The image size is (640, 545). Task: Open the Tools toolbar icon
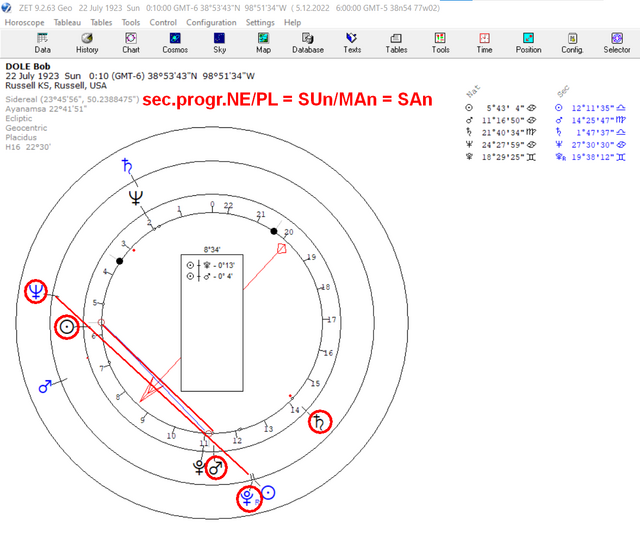[440, 43]
